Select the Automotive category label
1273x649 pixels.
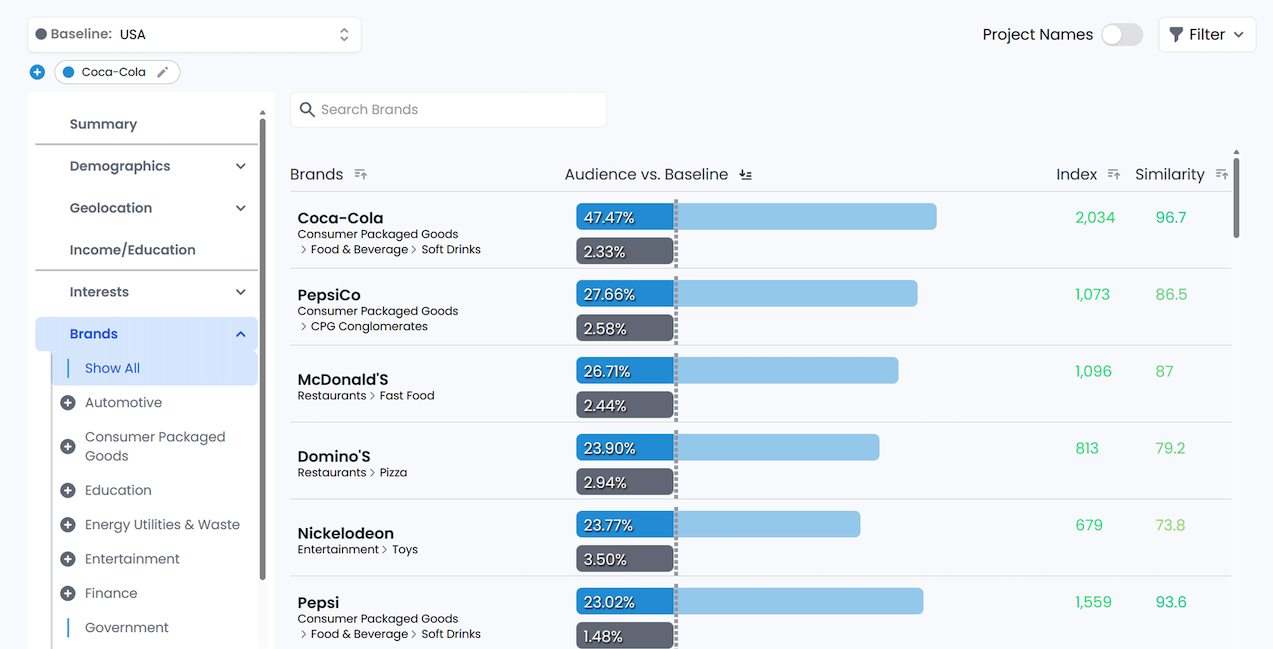pos(123,403)
